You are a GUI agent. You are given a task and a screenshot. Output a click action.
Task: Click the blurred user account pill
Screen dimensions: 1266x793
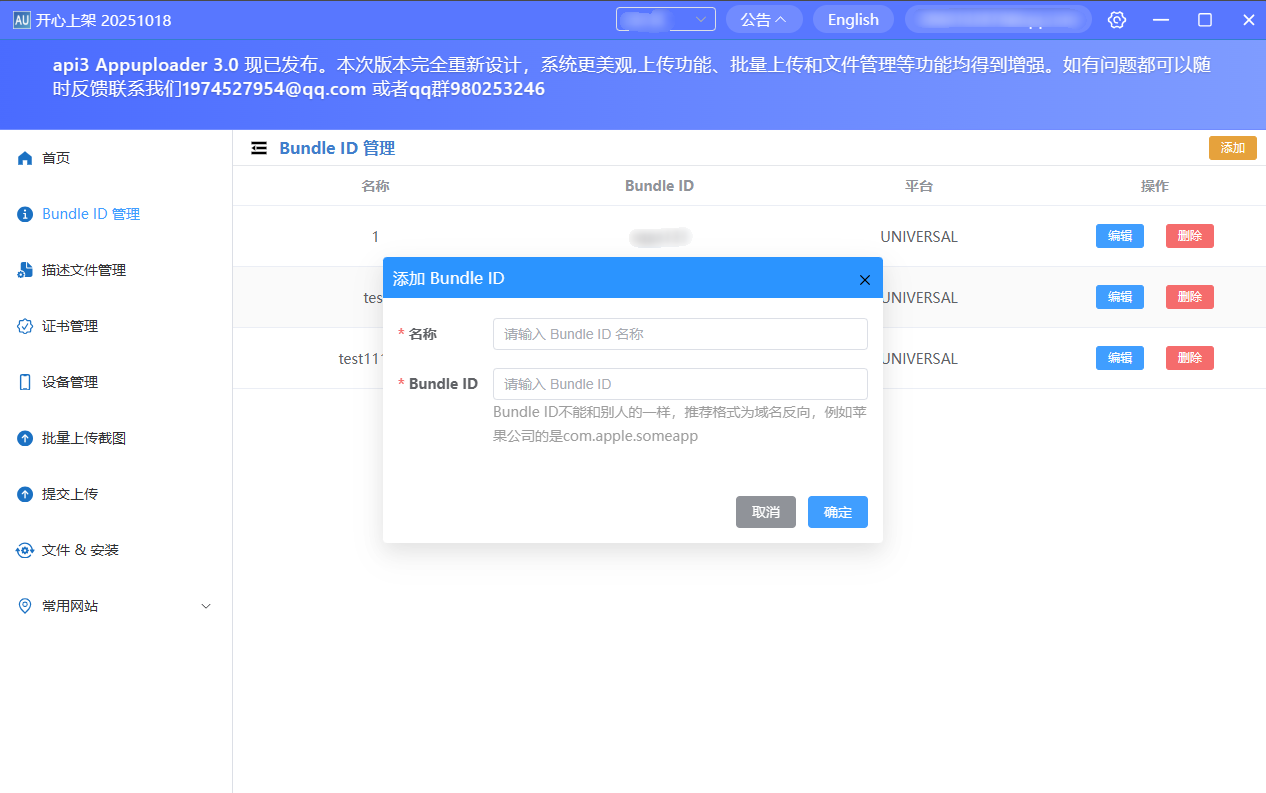[x=998, y=19]
